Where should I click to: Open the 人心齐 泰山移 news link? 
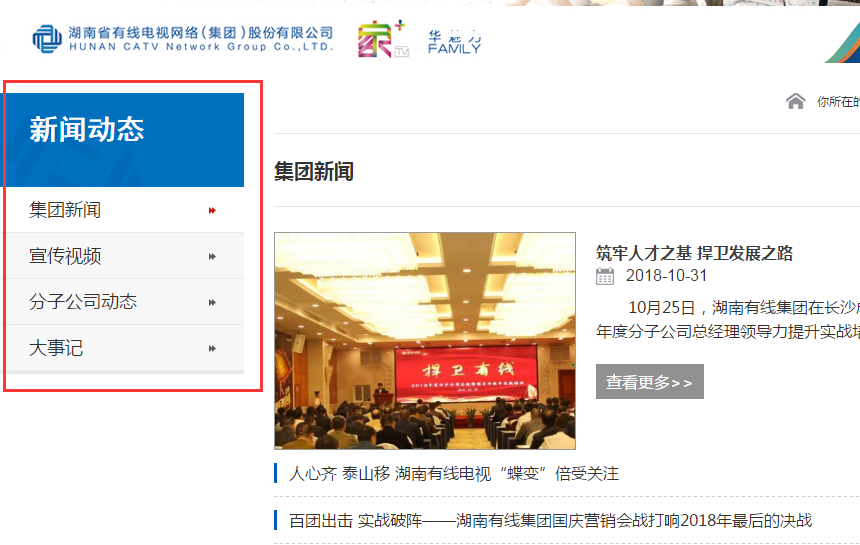tap(454, 474)
